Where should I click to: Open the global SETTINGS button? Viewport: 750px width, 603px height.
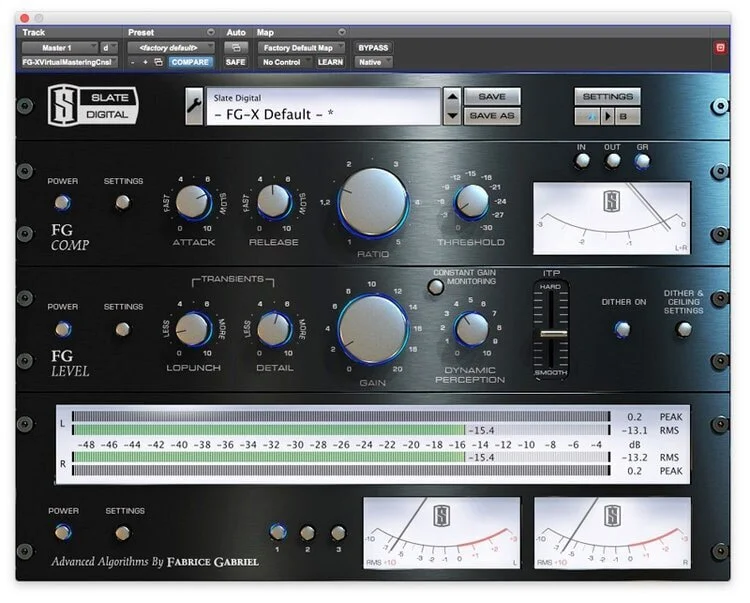click(x=607, y=97)
